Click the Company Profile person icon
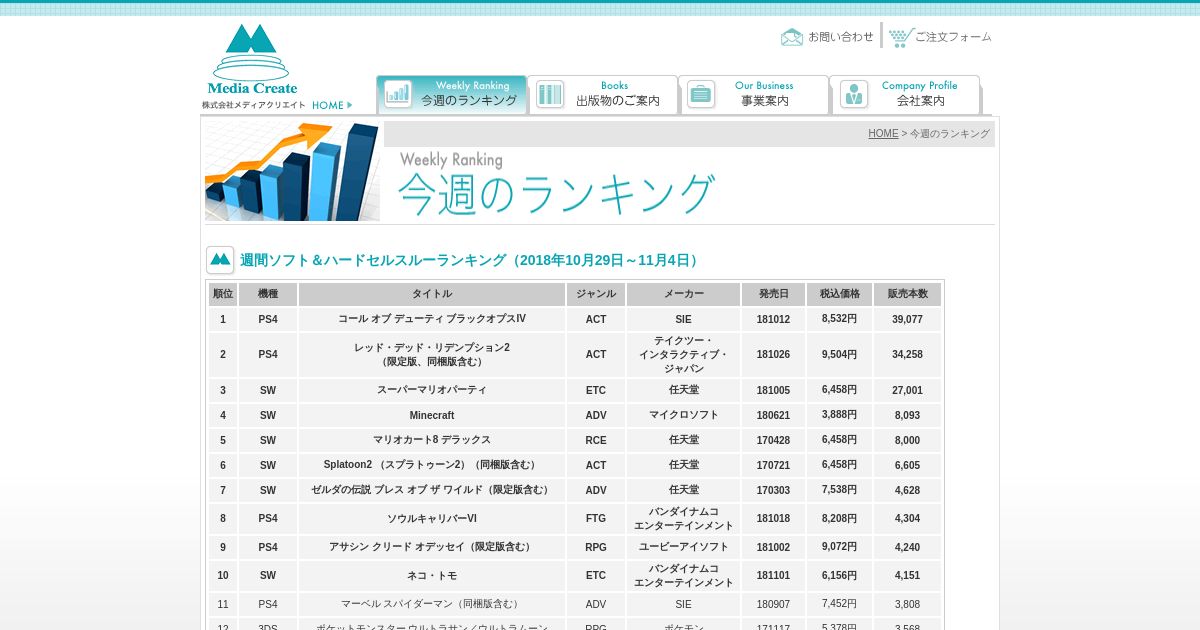Screen dimensions: 1200x630 855,94
